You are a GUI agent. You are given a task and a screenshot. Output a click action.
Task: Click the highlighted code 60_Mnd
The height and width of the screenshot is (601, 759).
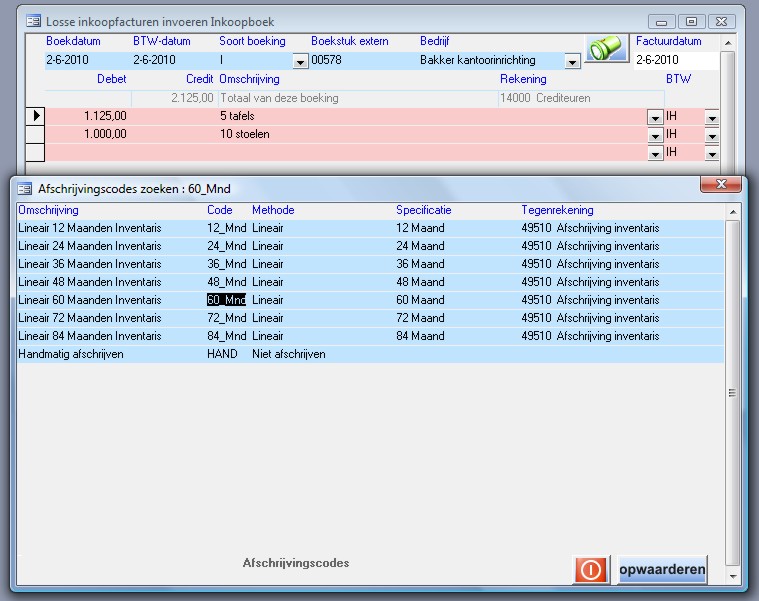tap(226, 300)
